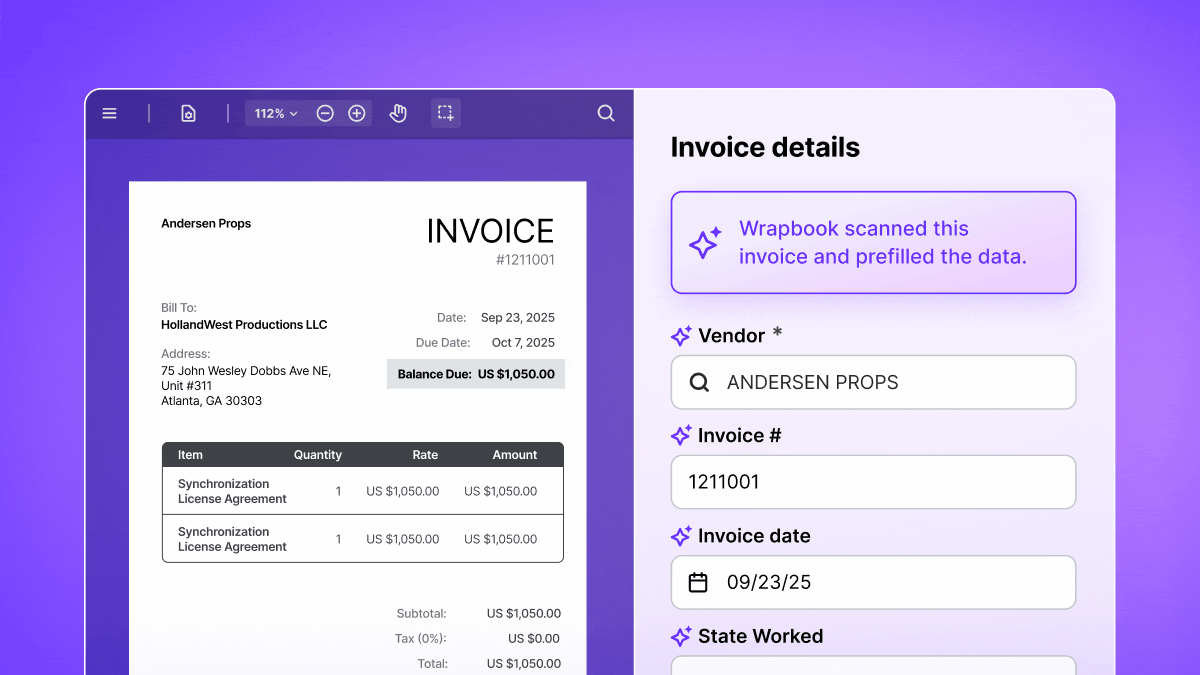Zoom out using the minus icon
The width and height of the screenshot is (1200, 675).
pyautogui.click(x=325, y=113)
